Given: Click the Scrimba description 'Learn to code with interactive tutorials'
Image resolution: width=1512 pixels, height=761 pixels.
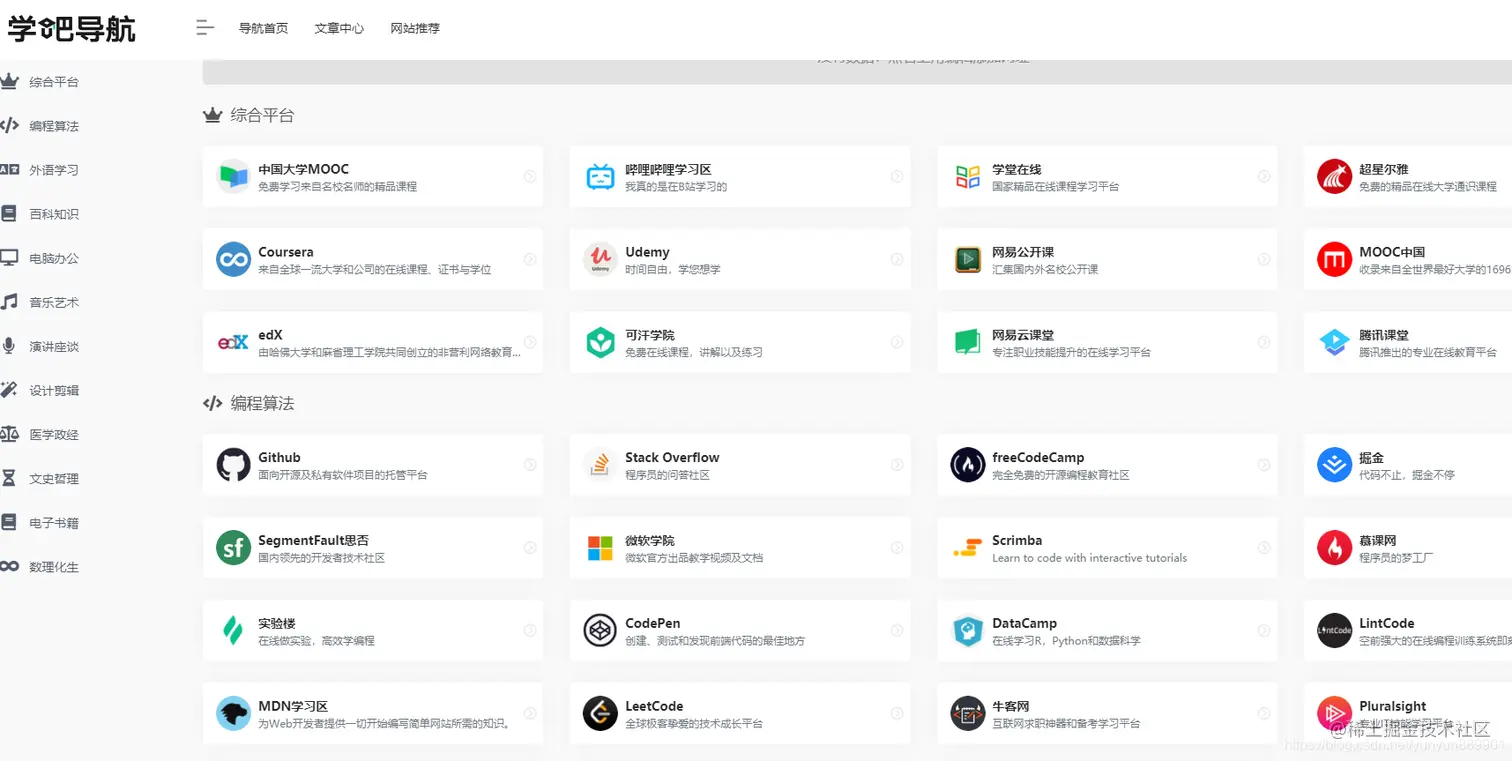Looking at the screenshot, I should (1089, 558).
